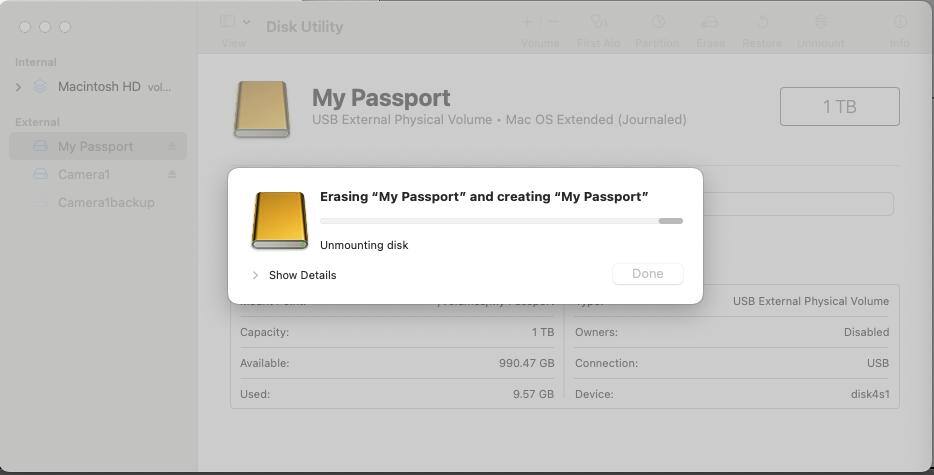Click the erase progress bar
This screenshot has height=475, width=934.
pos(501,221)
